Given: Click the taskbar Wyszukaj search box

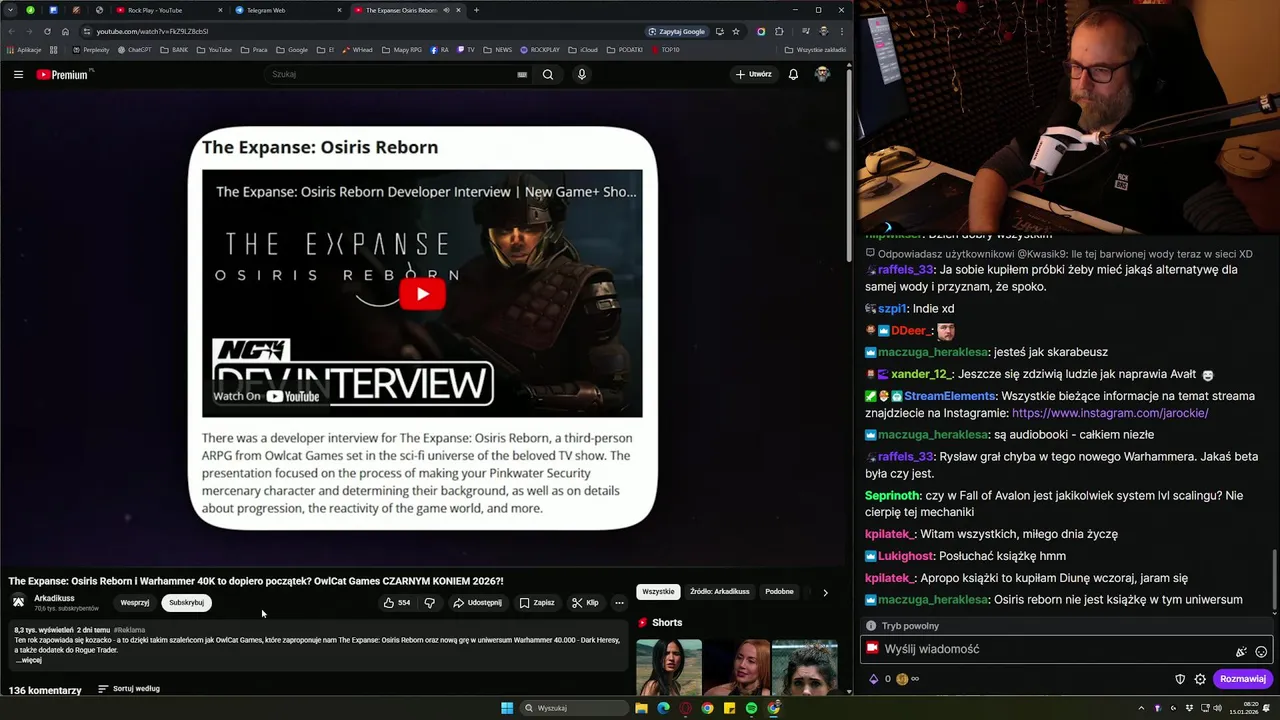Looking at the screenshot, I should tap(574, 708).
